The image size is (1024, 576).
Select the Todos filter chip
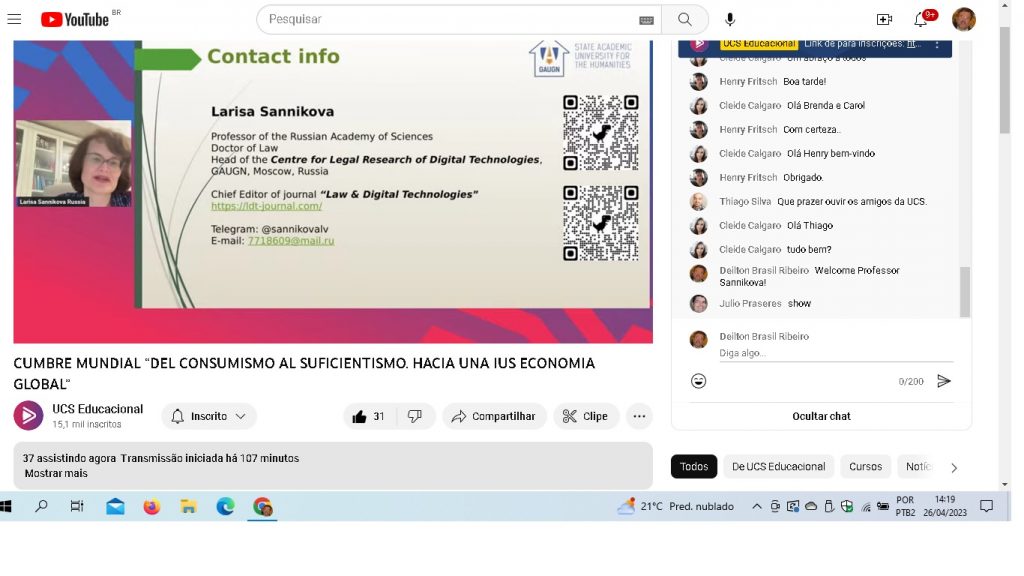point(694,466)
